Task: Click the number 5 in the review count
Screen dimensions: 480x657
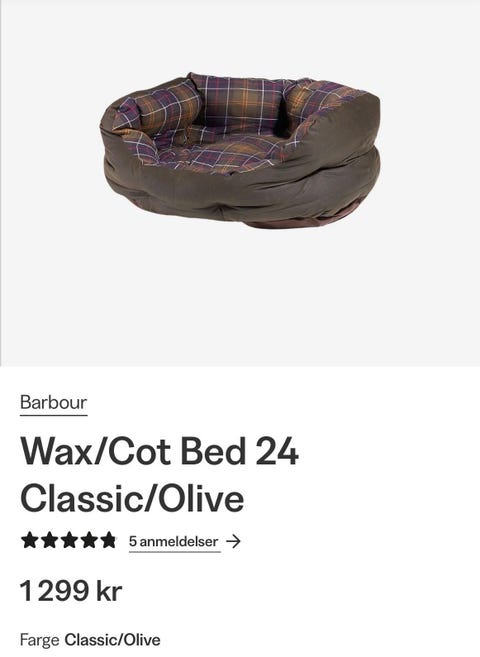Action: tap(133, 541)
